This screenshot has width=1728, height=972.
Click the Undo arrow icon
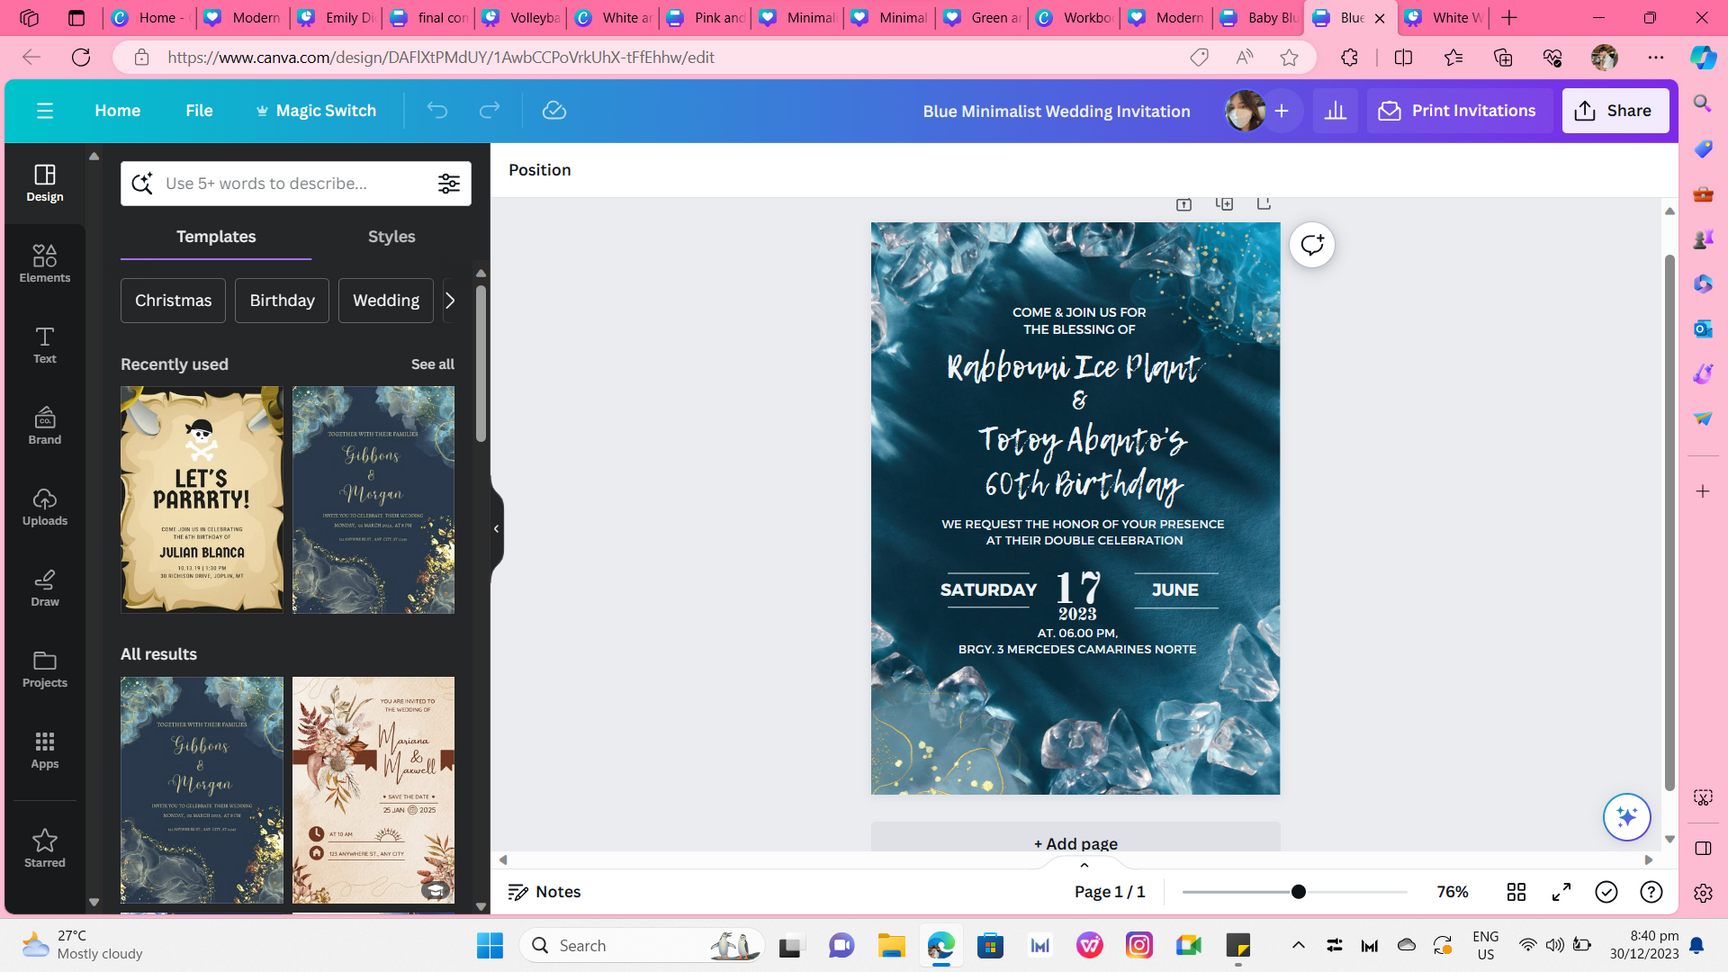click(437, 110)
